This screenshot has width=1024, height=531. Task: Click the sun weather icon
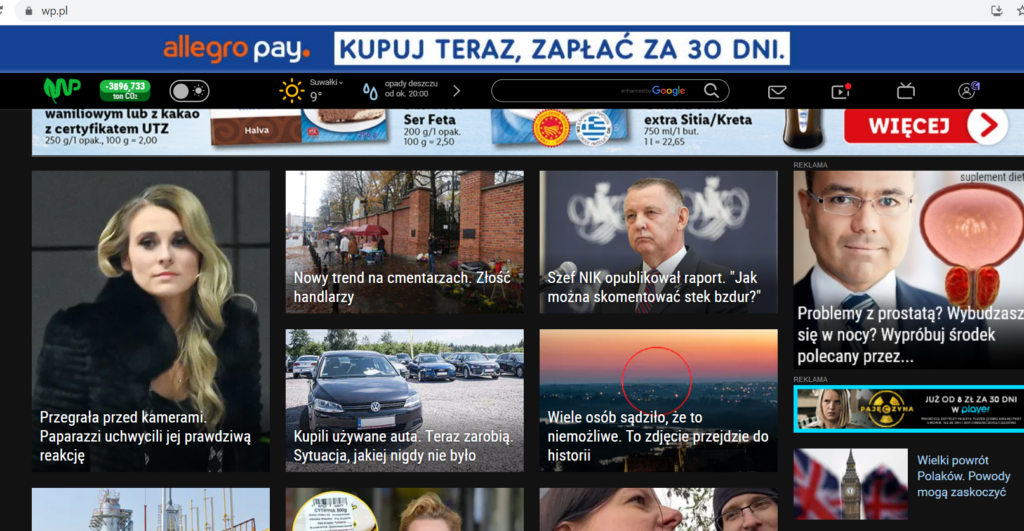point(291,90)
